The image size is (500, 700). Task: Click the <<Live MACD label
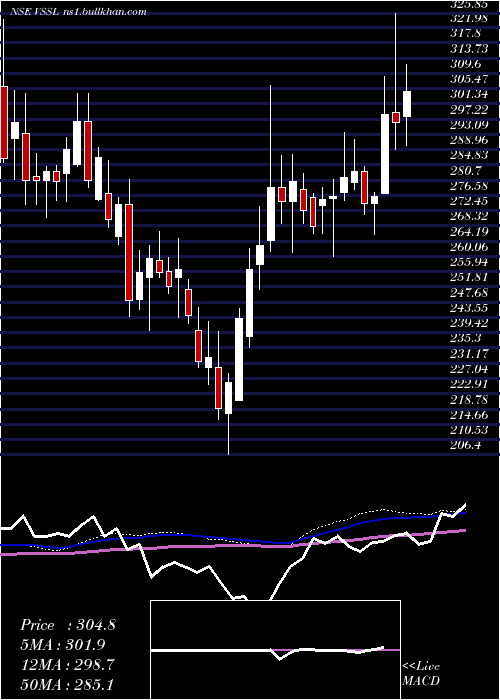tap(421, 673)
